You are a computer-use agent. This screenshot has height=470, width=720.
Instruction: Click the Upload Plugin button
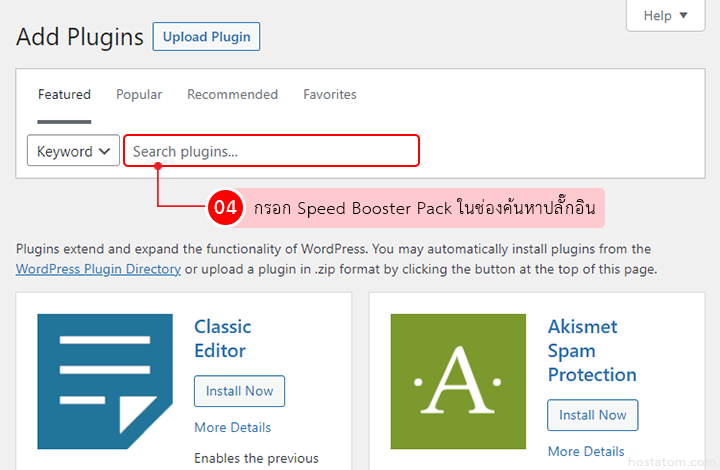point(206,37)
